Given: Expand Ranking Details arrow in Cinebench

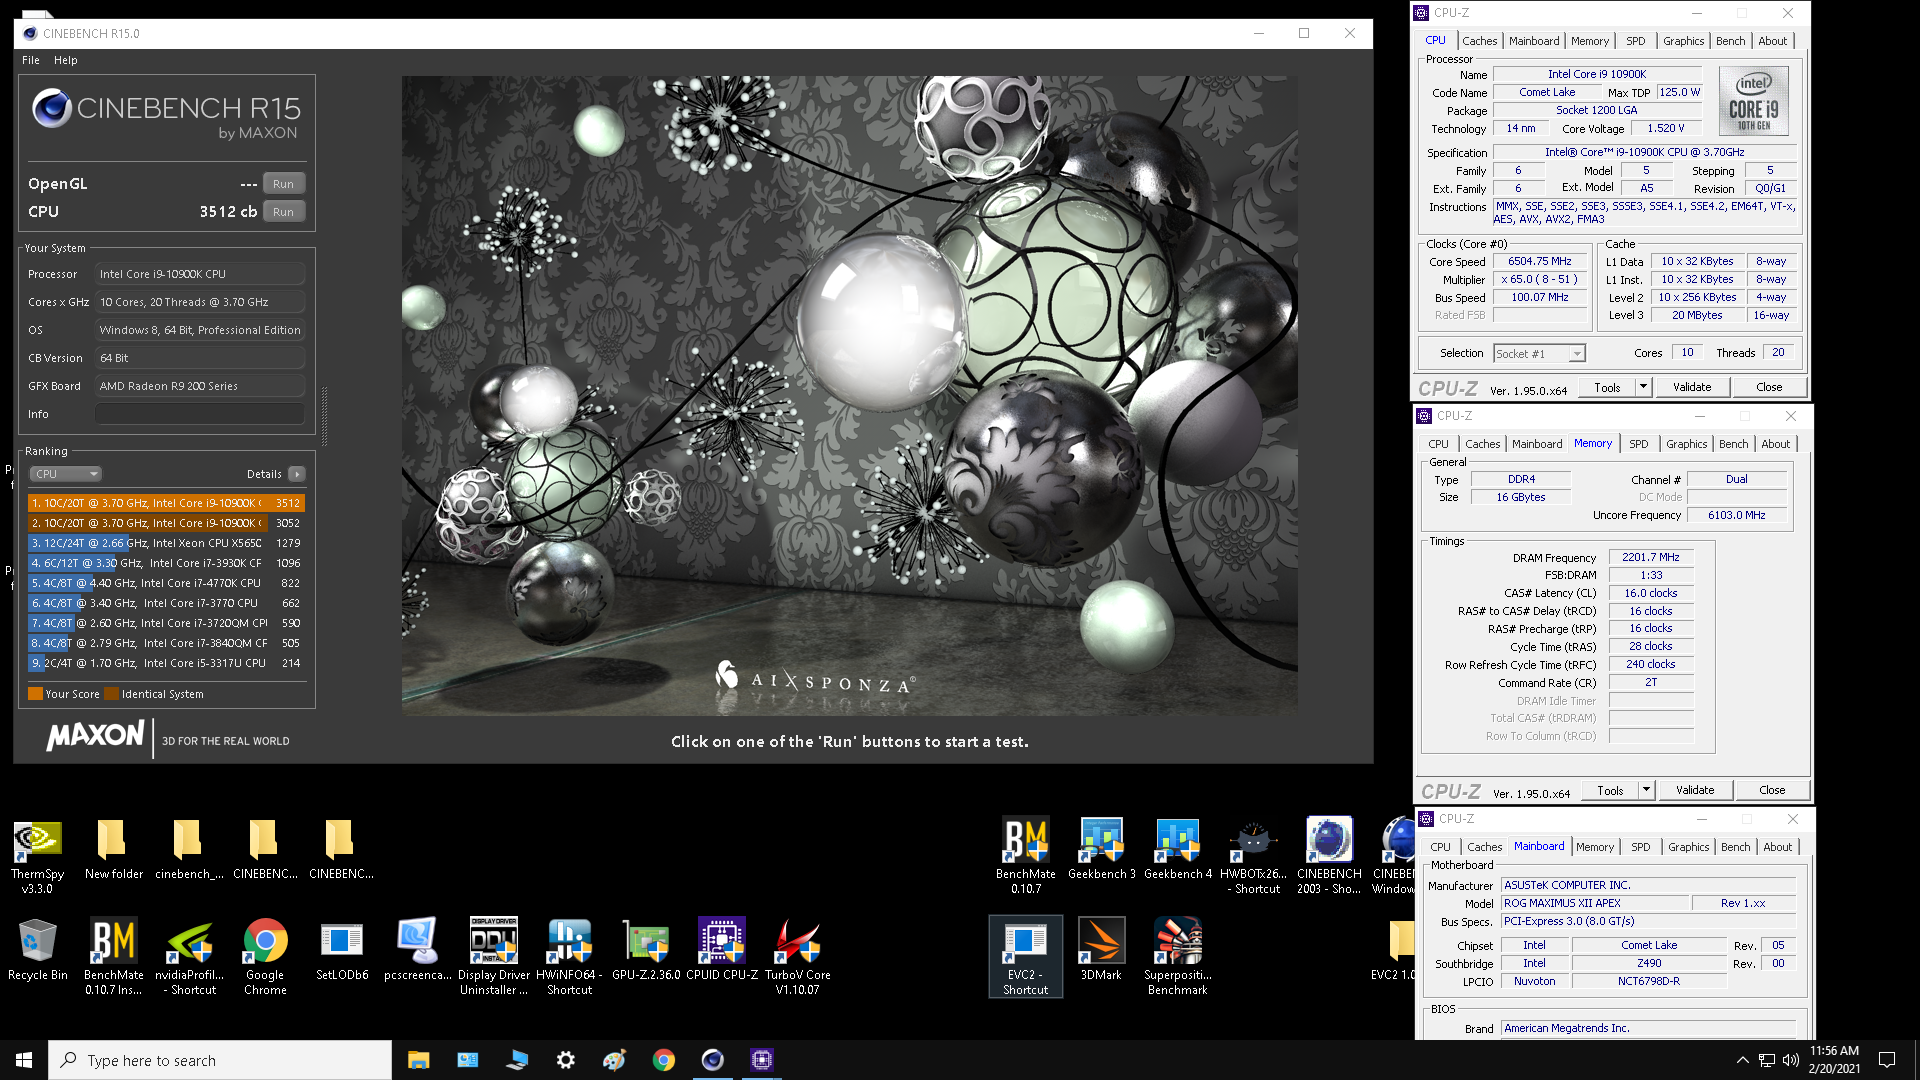Looking at the screenshot, I should pos(296,474).
